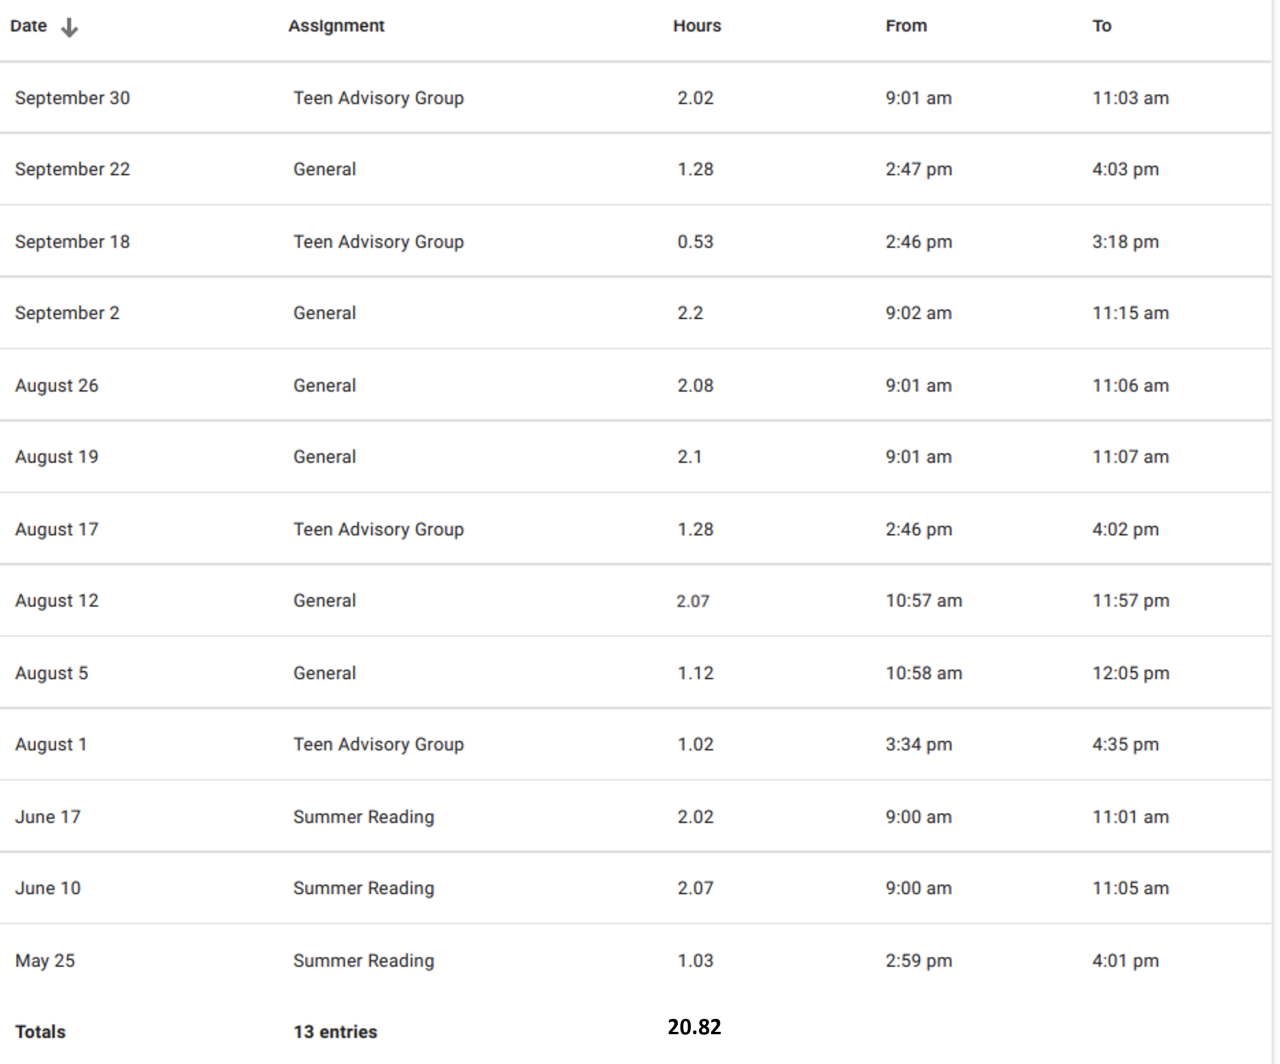Select the May 25 date cell
The width and height of the screenshot is (1280, 1064).
pos(45,961)
